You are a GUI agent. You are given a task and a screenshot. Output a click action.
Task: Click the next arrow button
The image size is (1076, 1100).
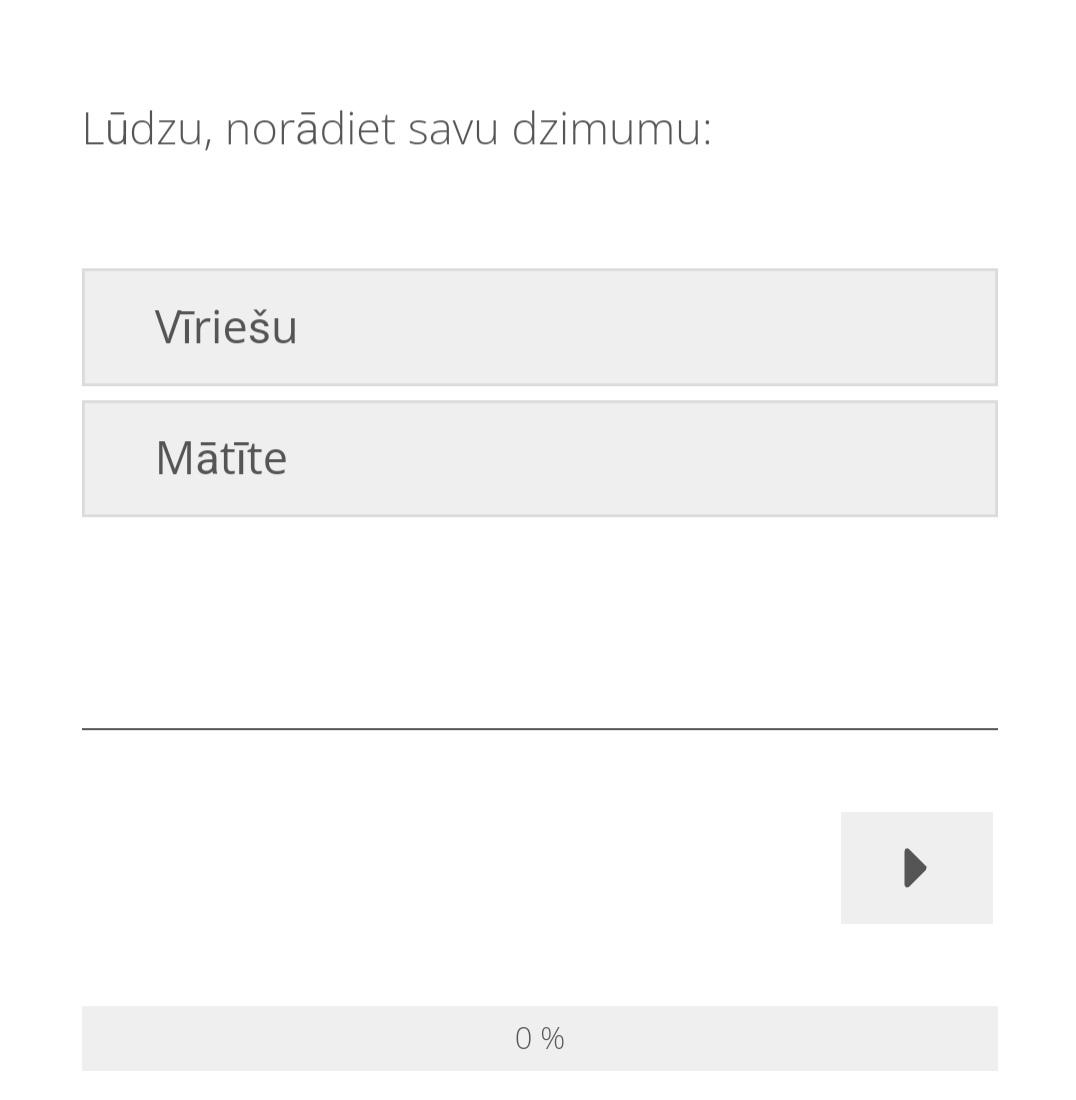(x=916, y=868)
